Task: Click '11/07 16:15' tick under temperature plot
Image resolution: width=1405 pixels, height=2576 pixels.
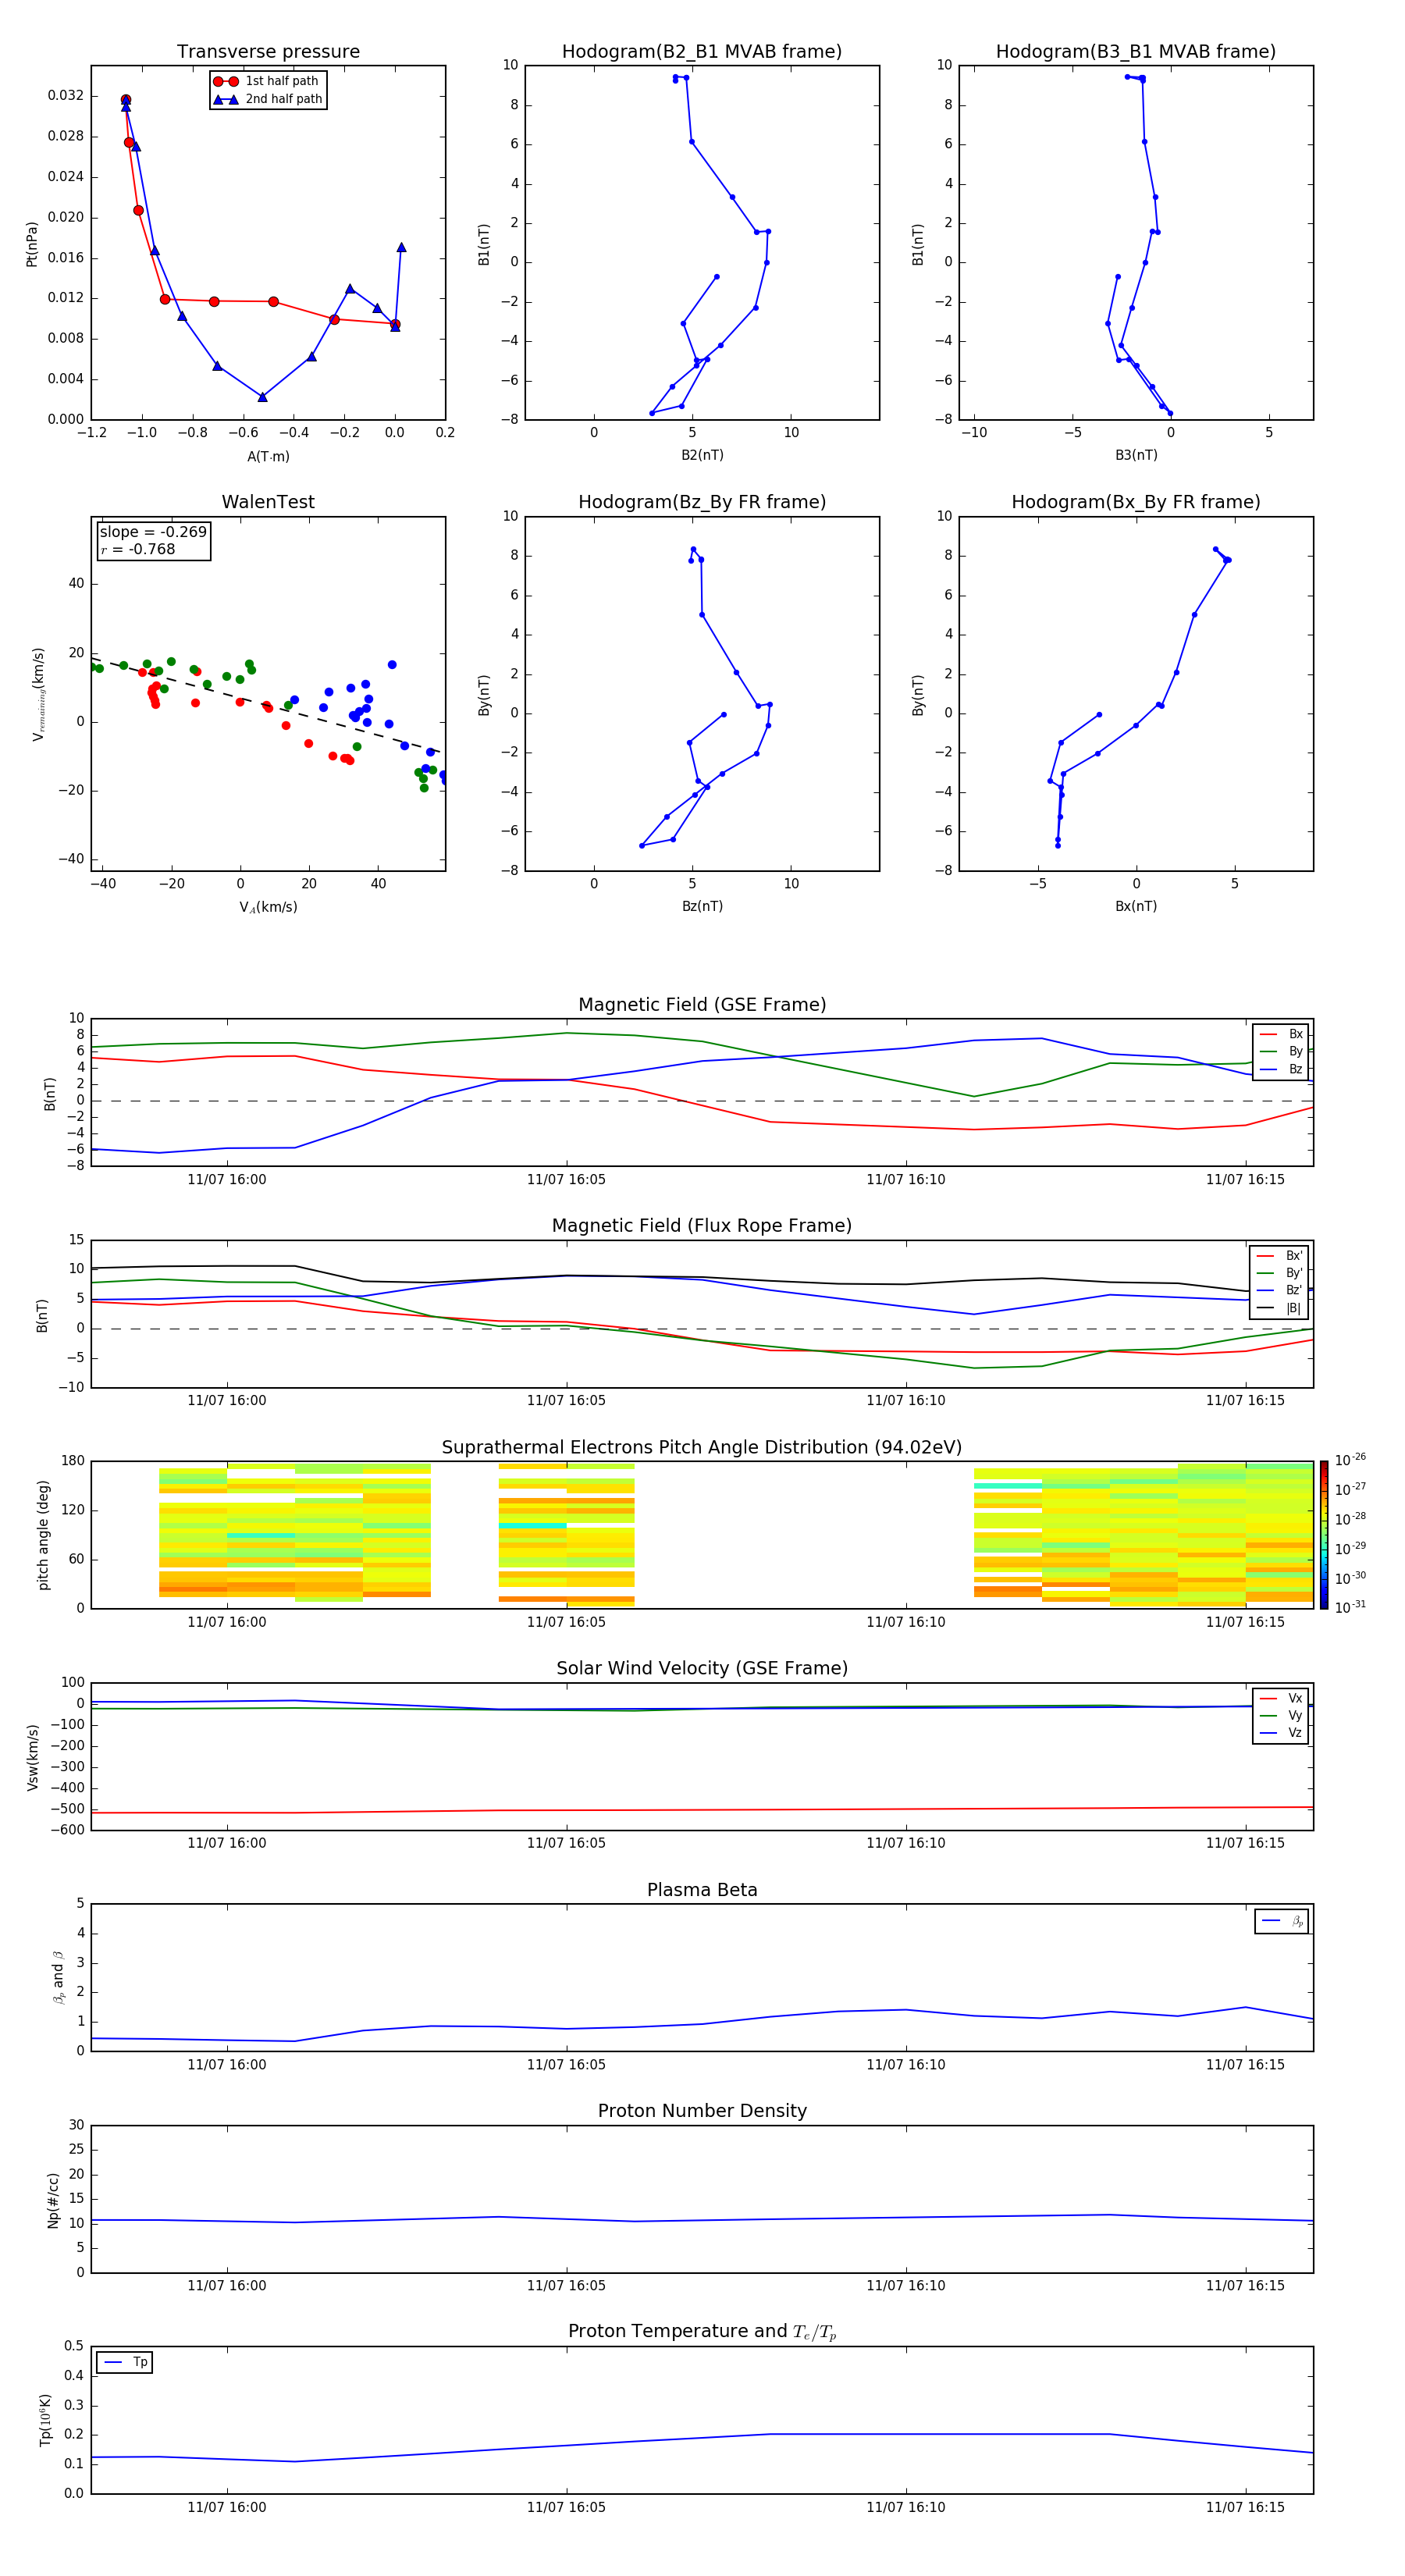Action: [1245, 2507]
